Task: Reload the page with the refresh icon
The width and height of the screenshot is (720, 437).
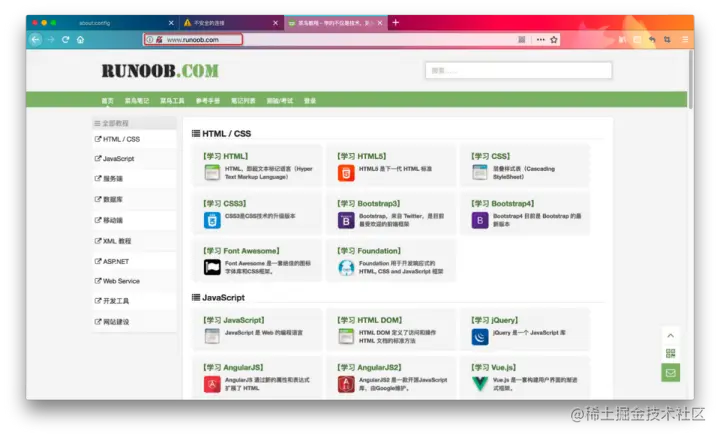Action: pyautogui.click(x=66, y=39)
